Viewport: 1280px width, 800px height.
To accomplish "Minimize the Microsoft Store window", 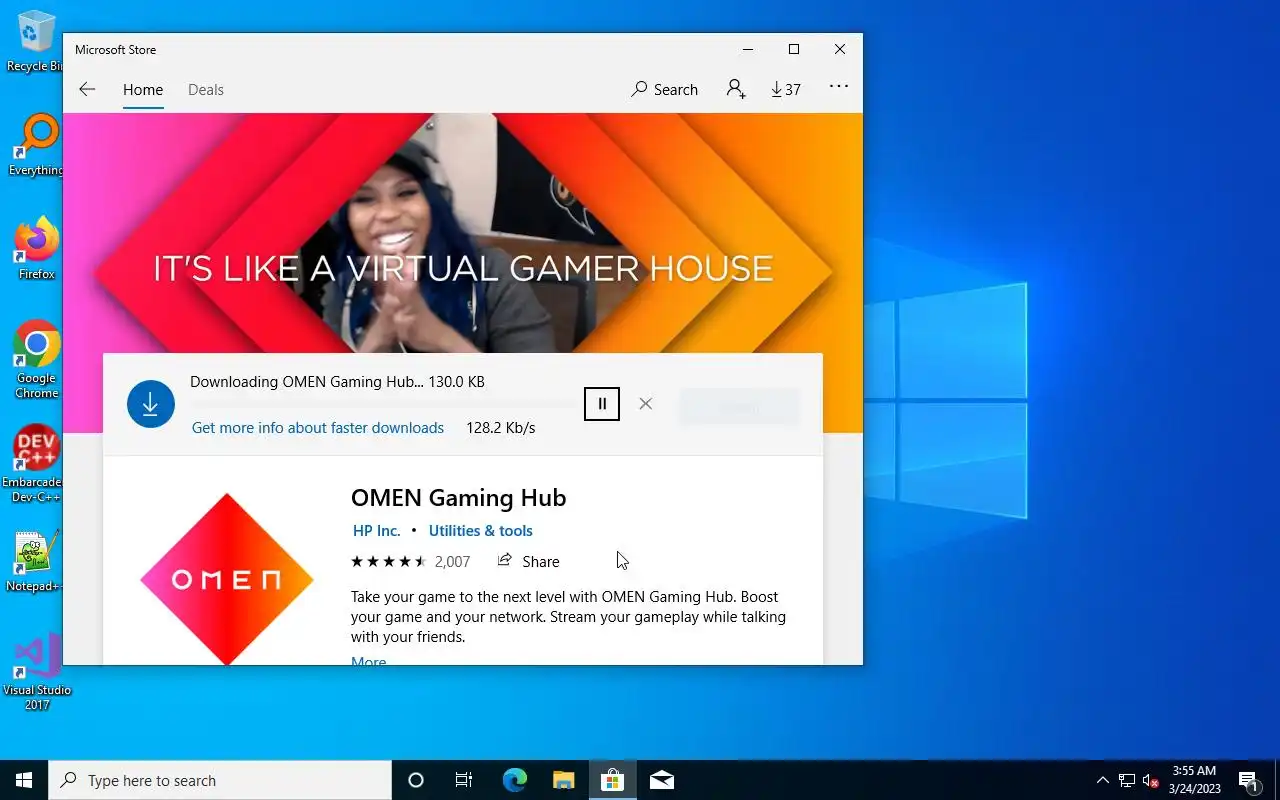I will (748, 49).
